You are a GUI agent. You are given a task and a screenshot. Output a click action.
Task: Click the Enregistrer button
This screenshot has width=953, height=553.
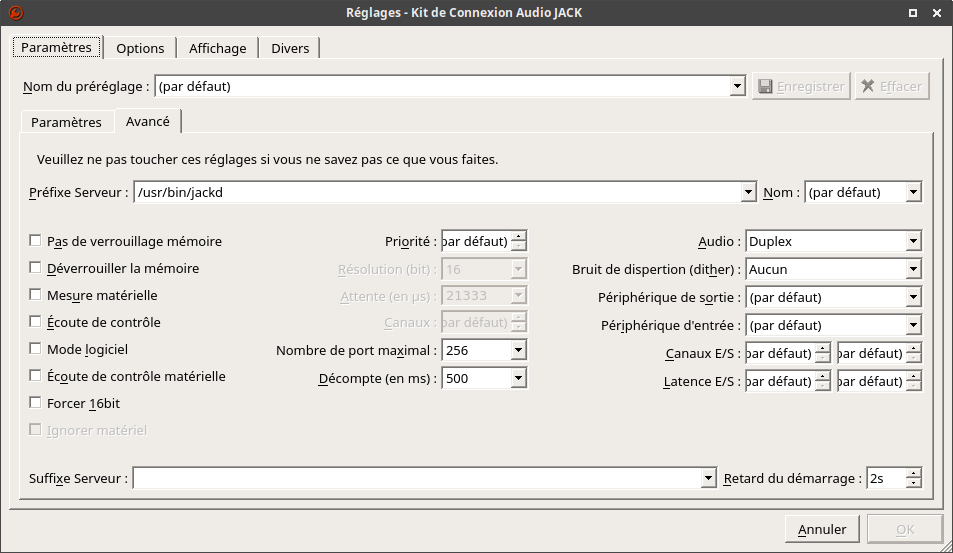point(801,86)
